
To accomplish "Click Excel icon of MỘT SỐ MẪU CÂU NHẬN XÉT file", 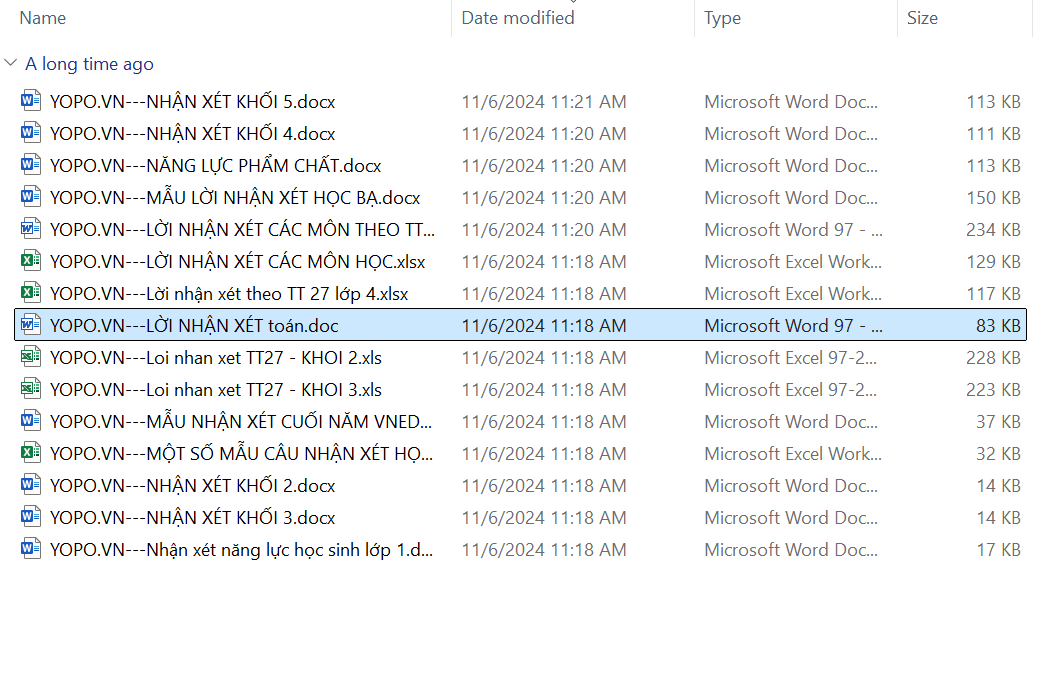I will pos(31,454).
